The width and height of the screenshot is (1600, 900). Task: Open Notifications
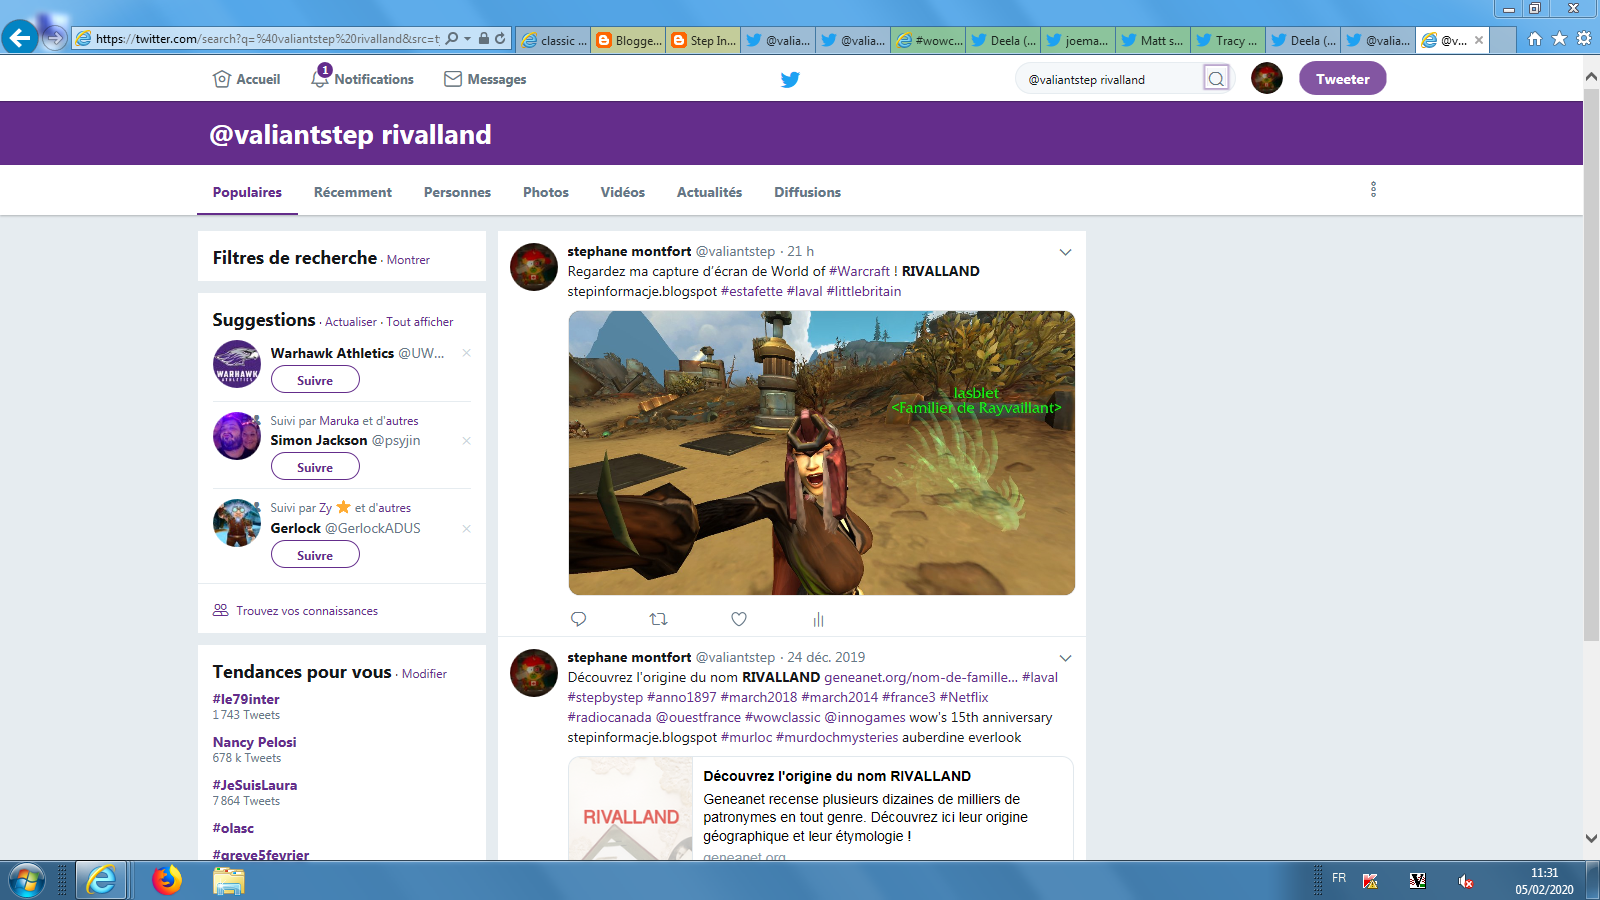362,78
